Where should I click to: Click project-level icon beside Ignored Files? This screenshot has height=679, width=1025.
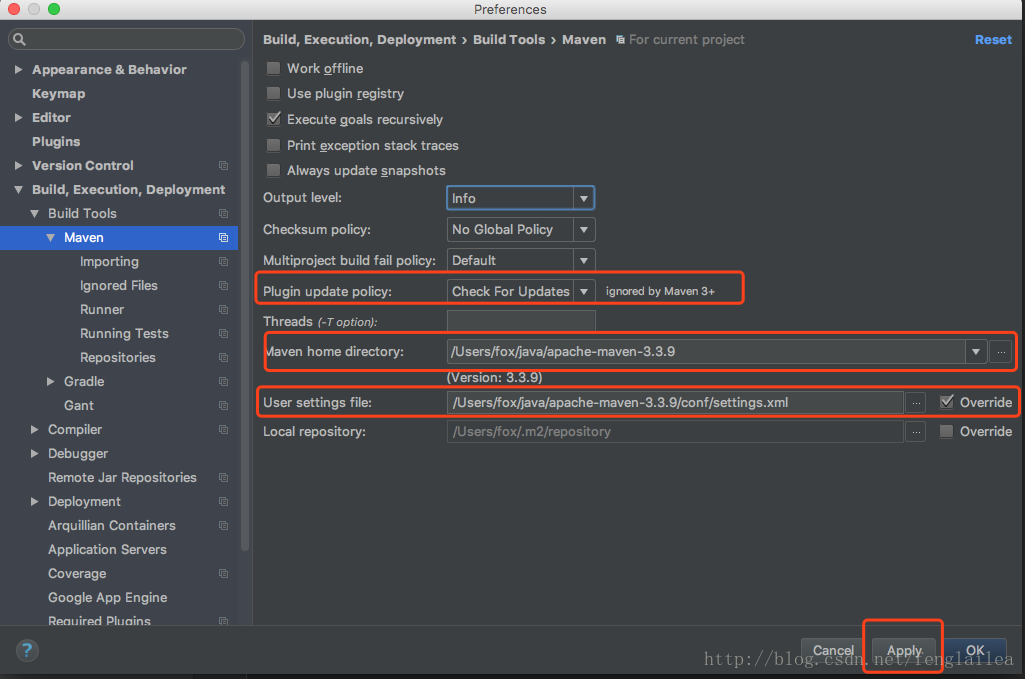[224, 286]
